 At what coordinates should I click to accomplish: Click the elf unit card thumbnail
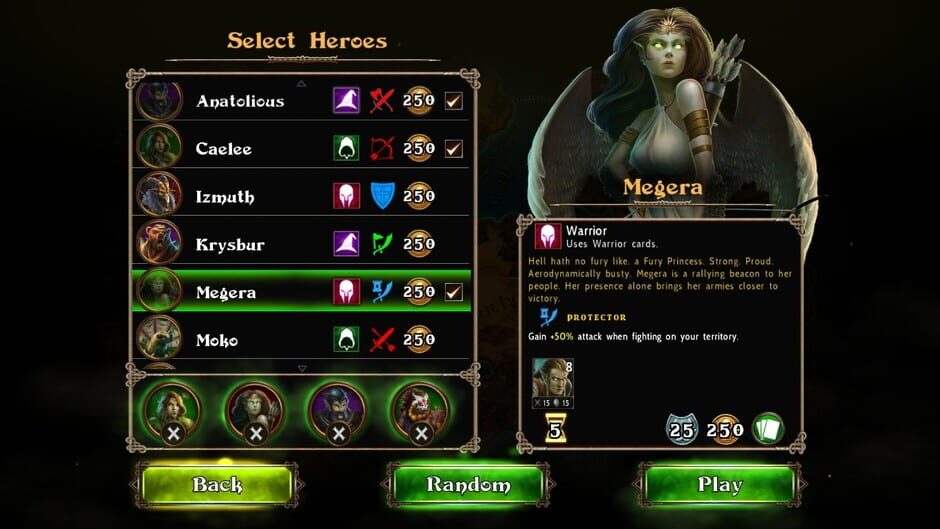[x=553, y=383]
